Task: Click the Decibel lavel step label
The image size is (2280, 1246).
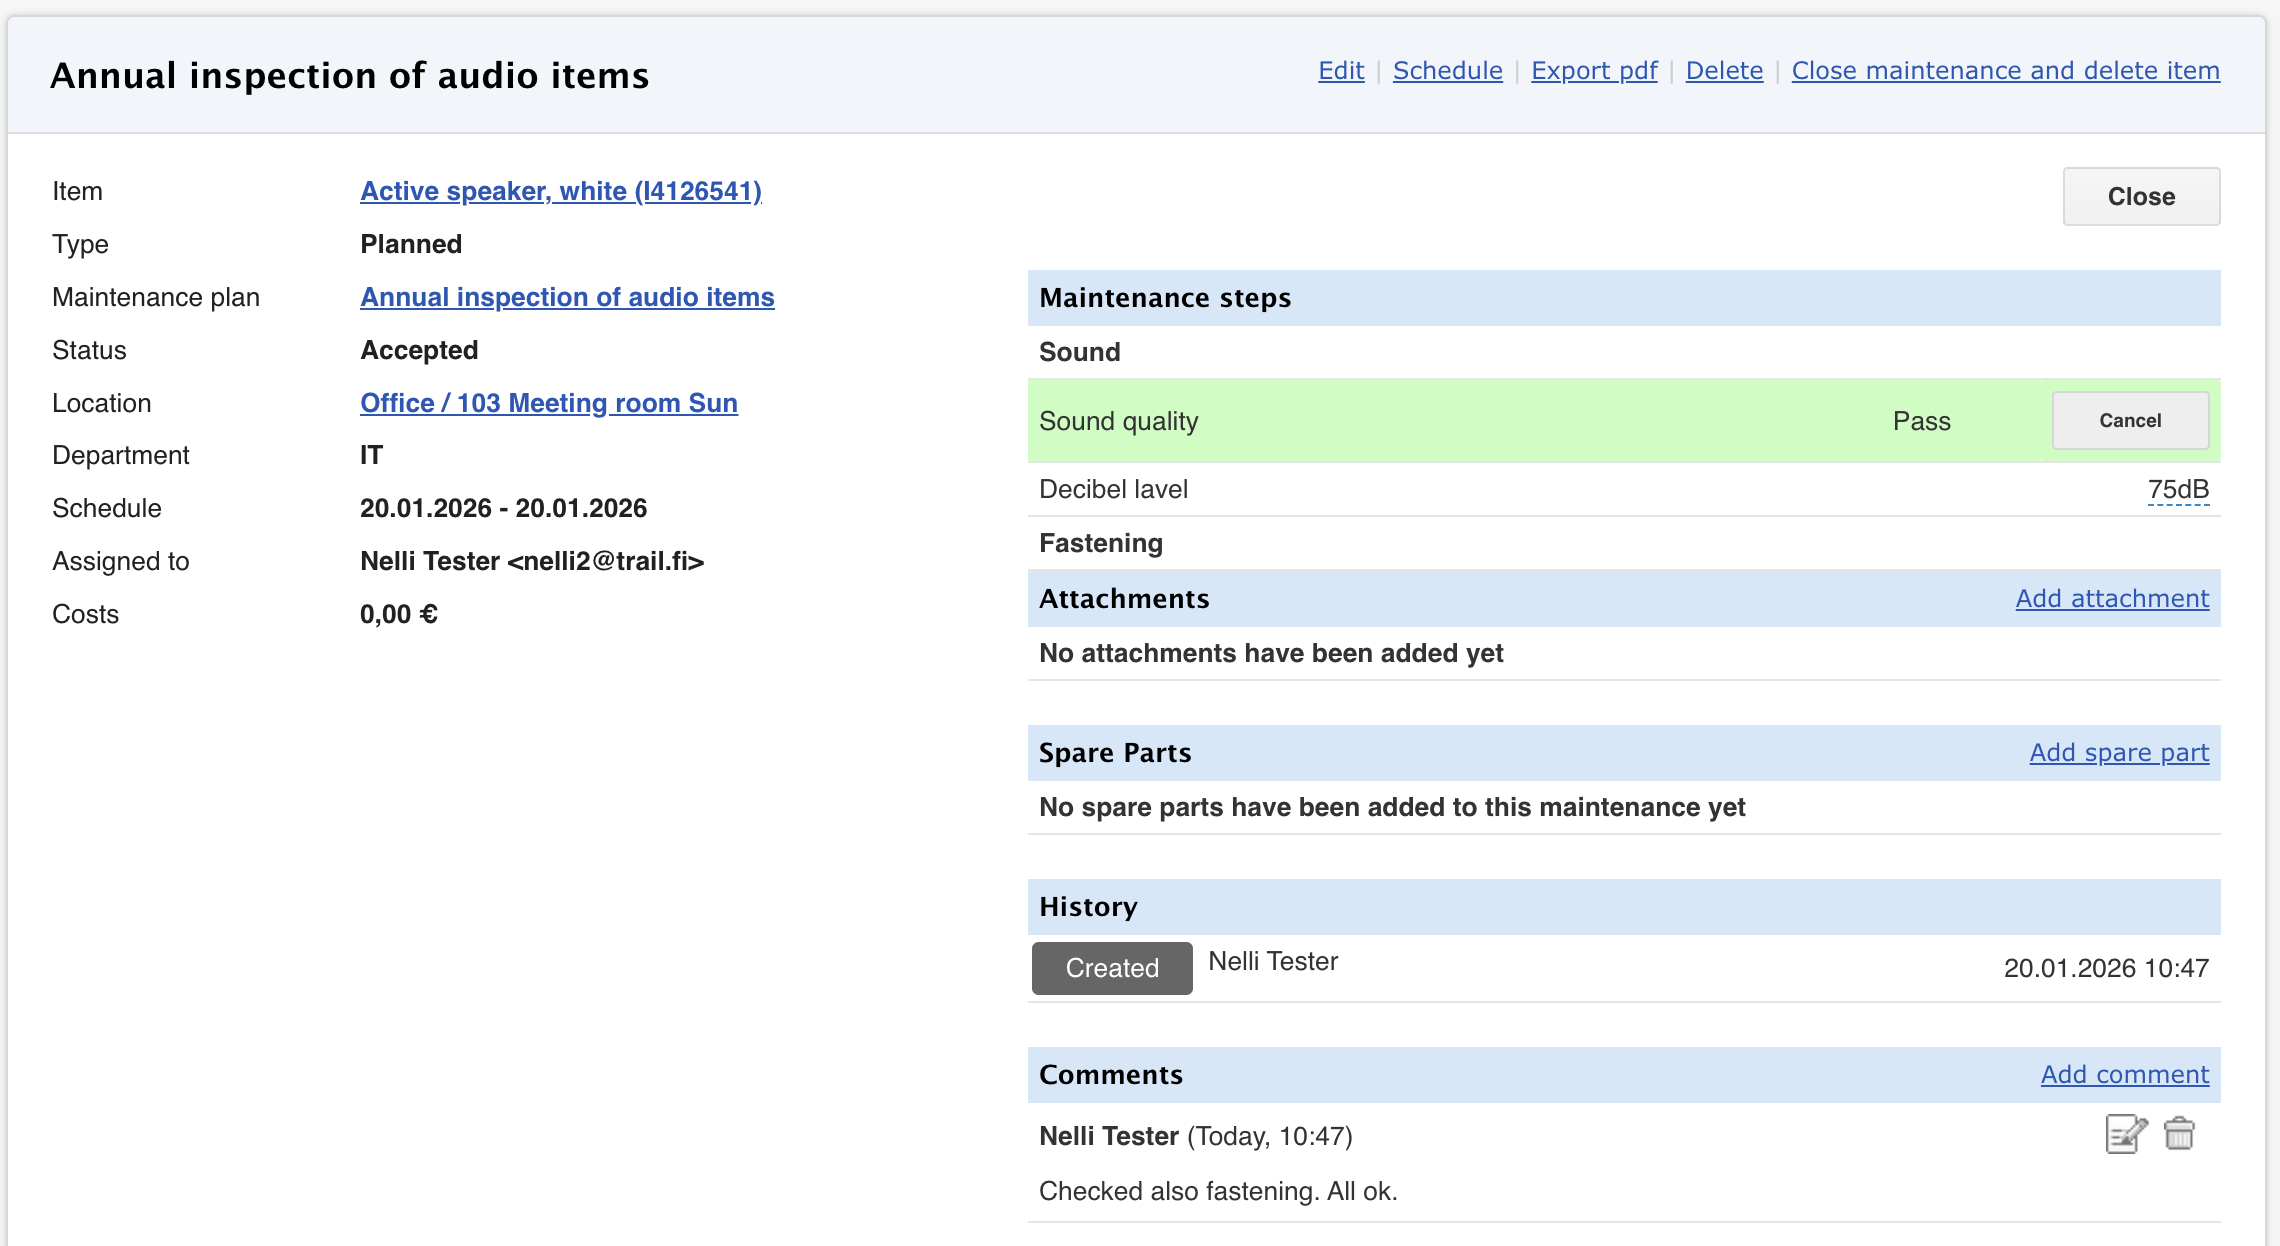Action: coord(1113,490)
